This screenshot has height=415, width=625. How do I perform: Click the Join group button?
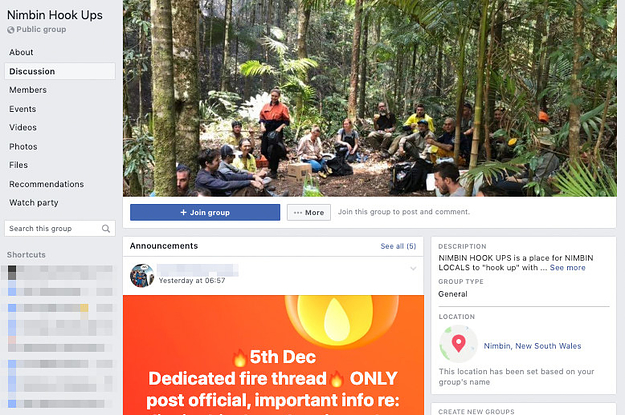[x=205, y=212]
